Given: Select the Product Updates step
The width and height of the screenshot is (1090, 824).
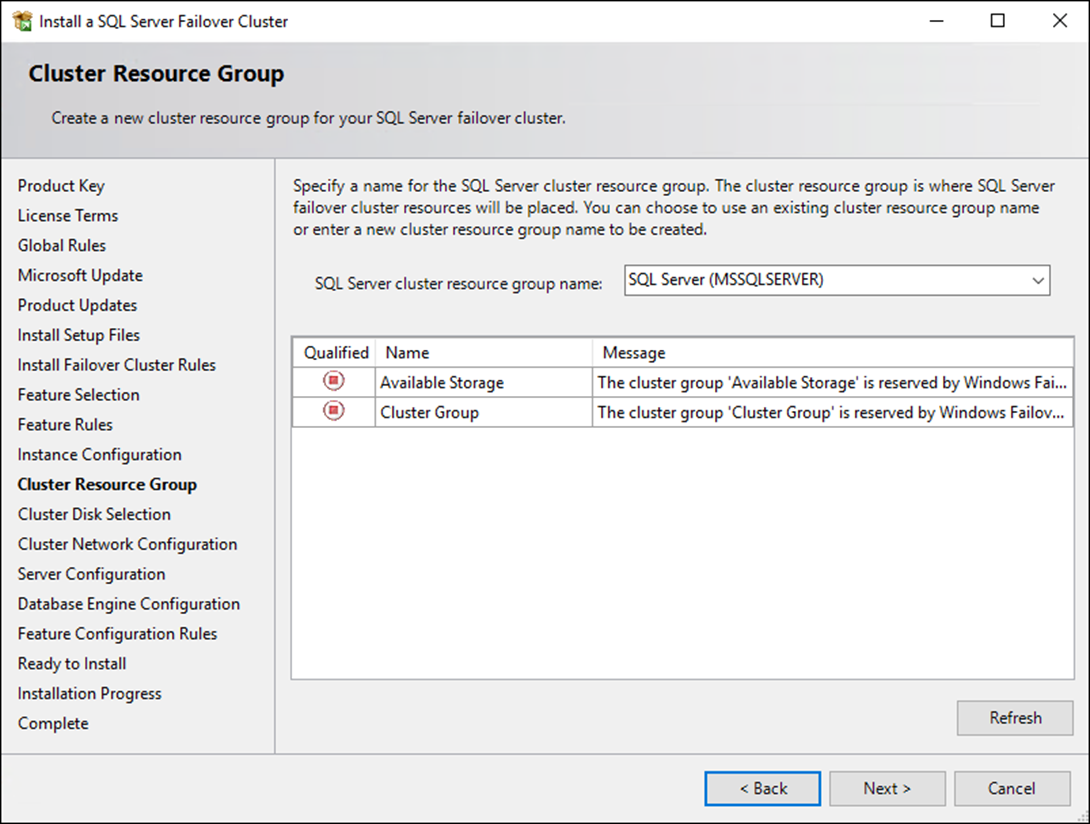Looking at the screenshot, I should click(77, 305).
